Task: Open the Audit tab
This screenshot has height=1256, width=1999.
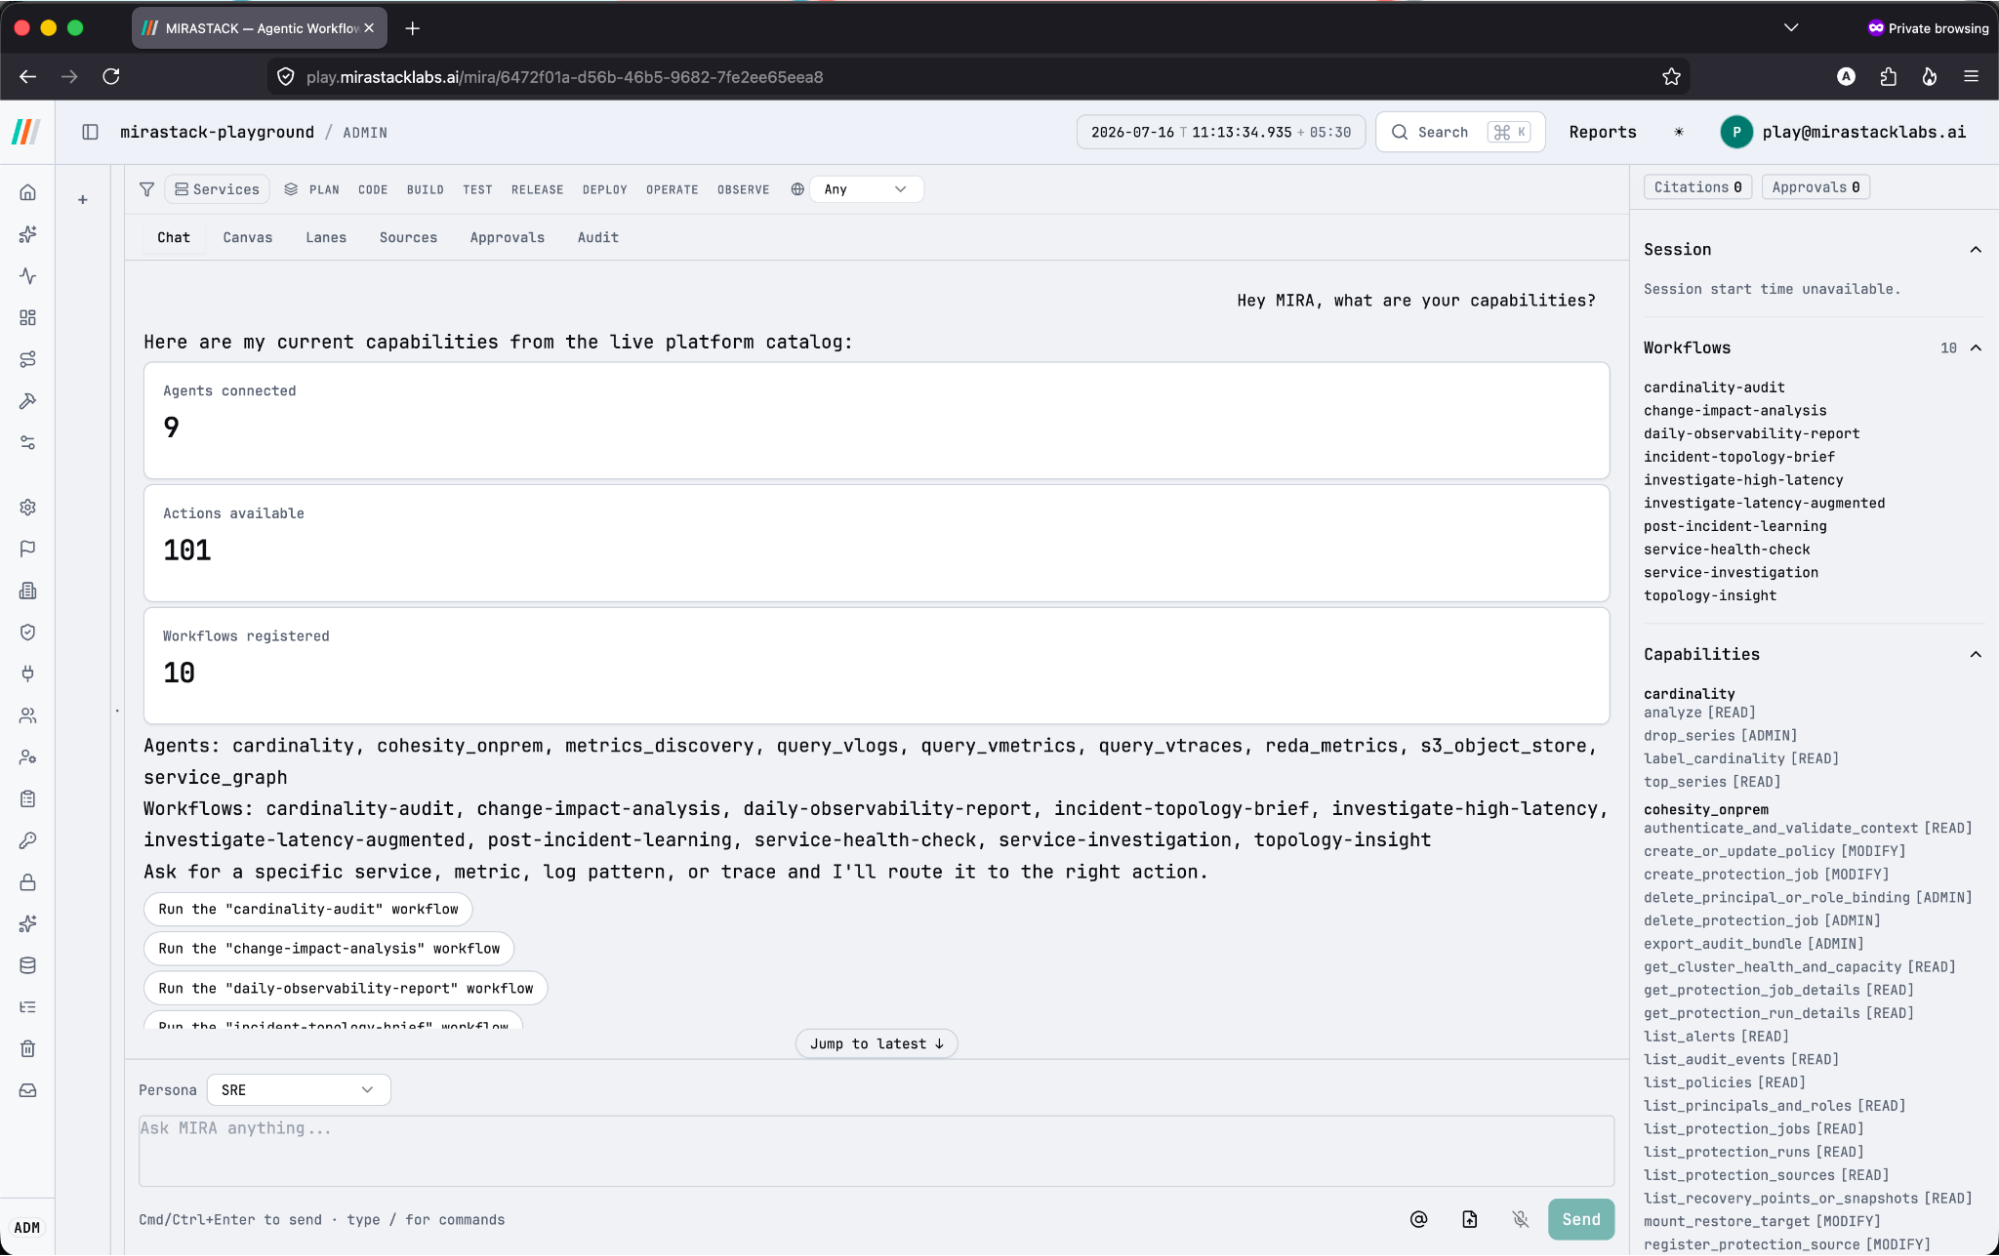Action: (598, 237)
